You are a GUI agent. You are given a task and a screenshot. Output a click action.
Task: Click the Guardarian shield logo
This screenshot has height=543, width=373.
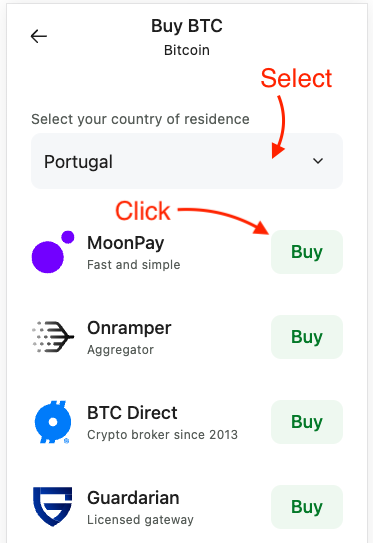click(x=53, y=507)
